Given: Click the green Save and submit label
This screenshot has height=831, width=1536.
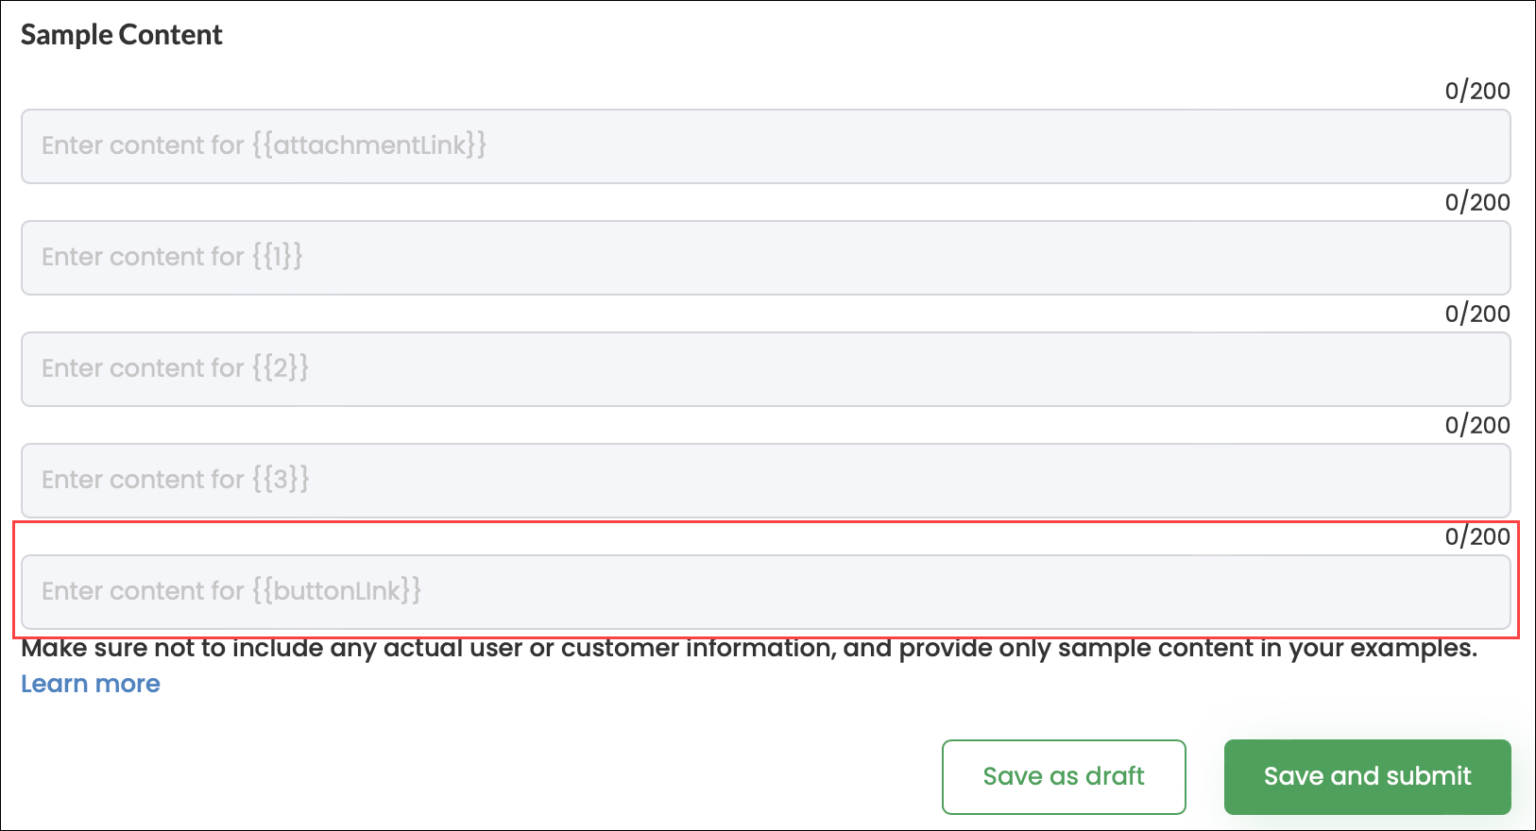Looking at the screenshot, I should pyautogui.click(x=1367, y=776).
